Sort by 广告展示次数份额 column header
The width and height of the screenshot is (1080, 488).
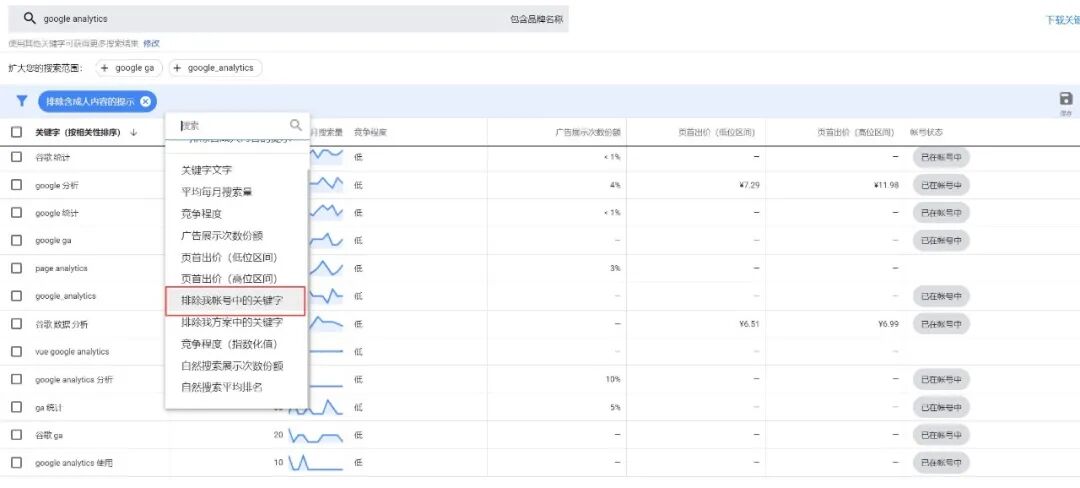588,132
